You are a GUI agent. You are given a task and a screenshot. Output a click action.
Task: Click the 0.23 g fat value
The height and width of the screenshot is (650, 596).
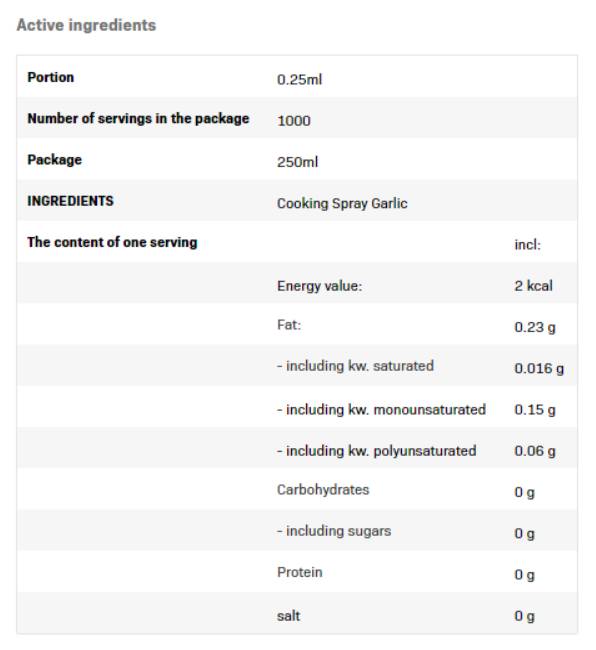[535, 327]
